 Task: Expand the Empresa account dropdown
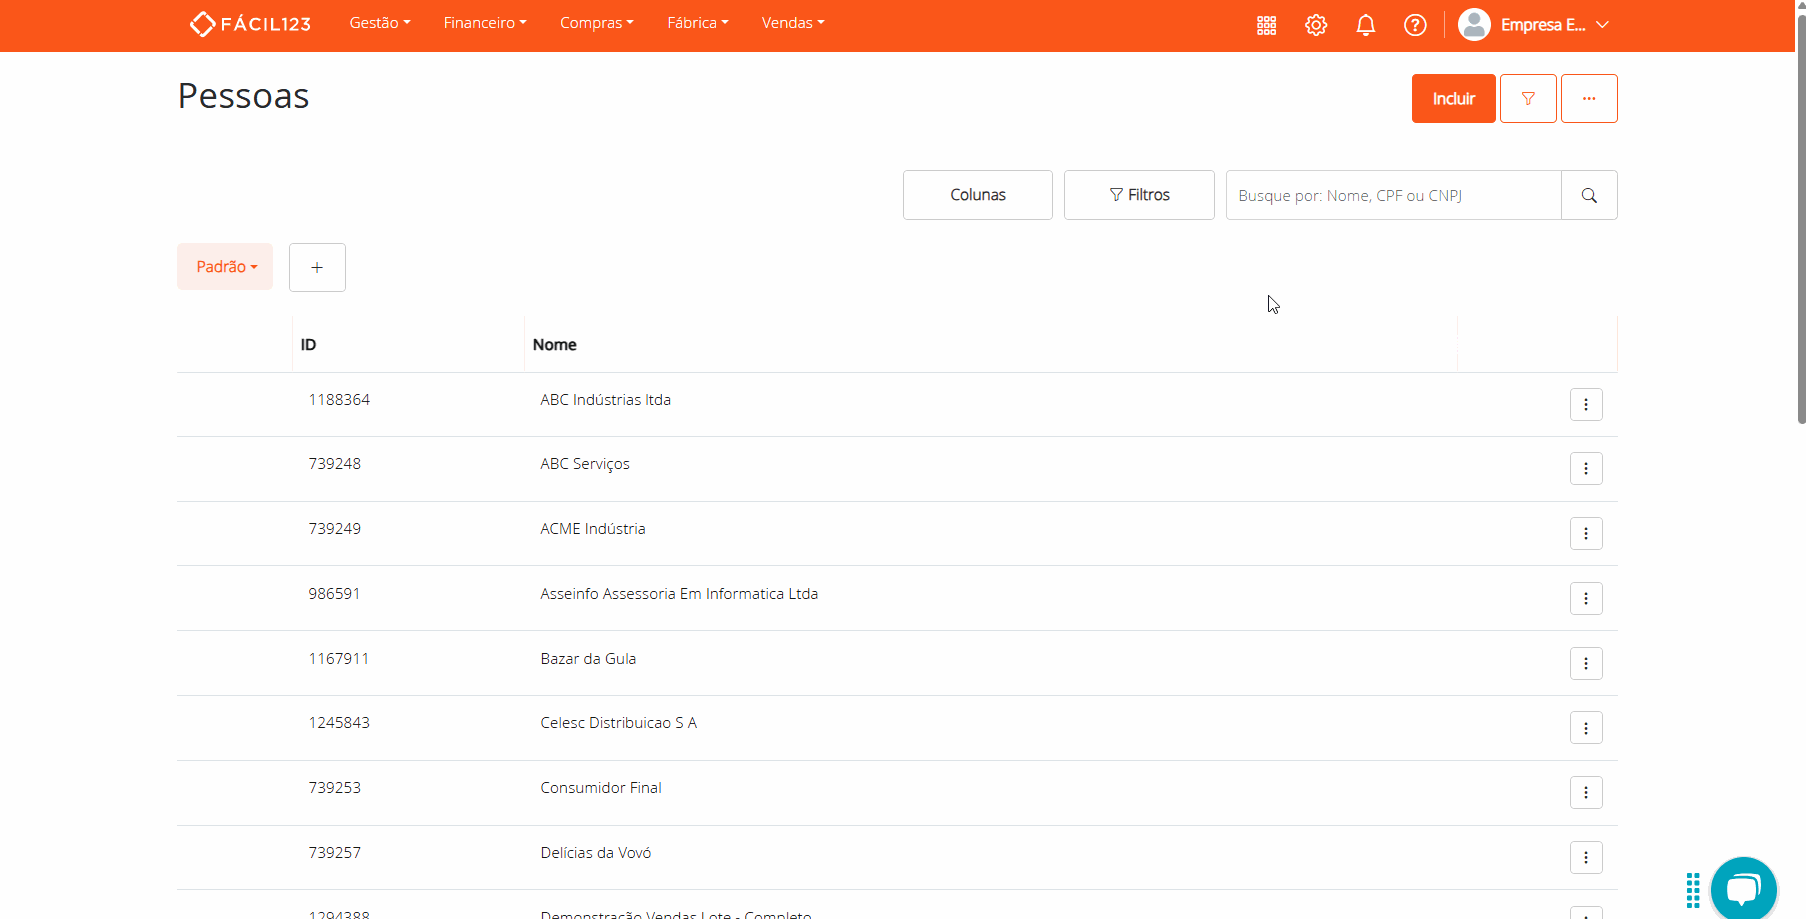[1534, 25]
